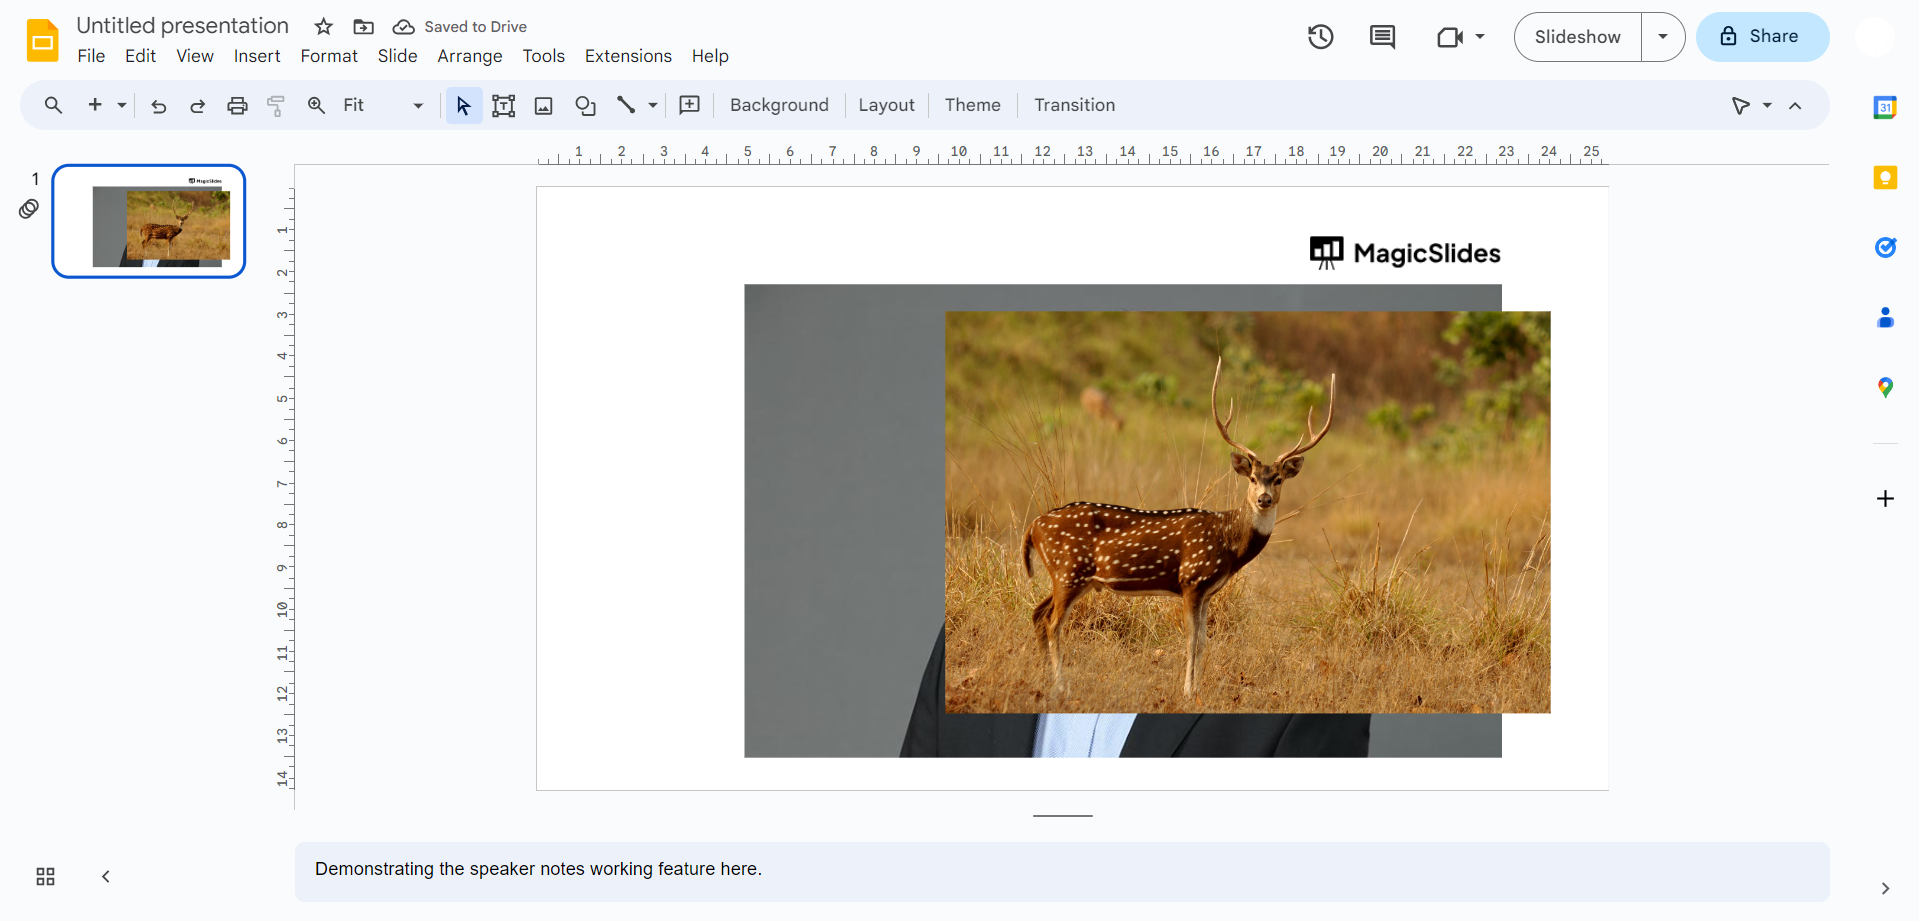Open the Arrange menu
Image resolution: width=1919 pixels, height=921 pixels.
(x=469, y=56)
